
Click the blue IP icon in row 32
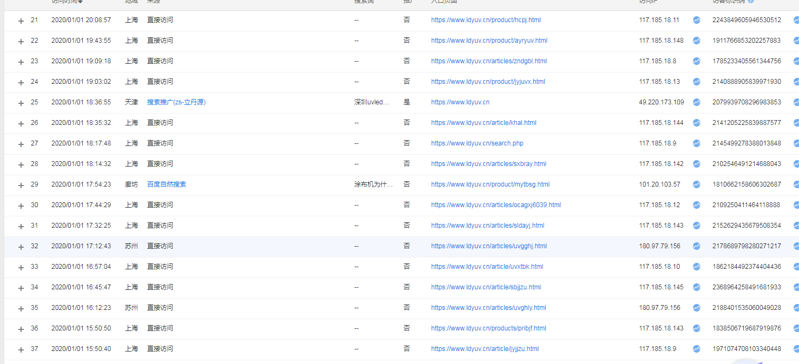click(696, 246)
